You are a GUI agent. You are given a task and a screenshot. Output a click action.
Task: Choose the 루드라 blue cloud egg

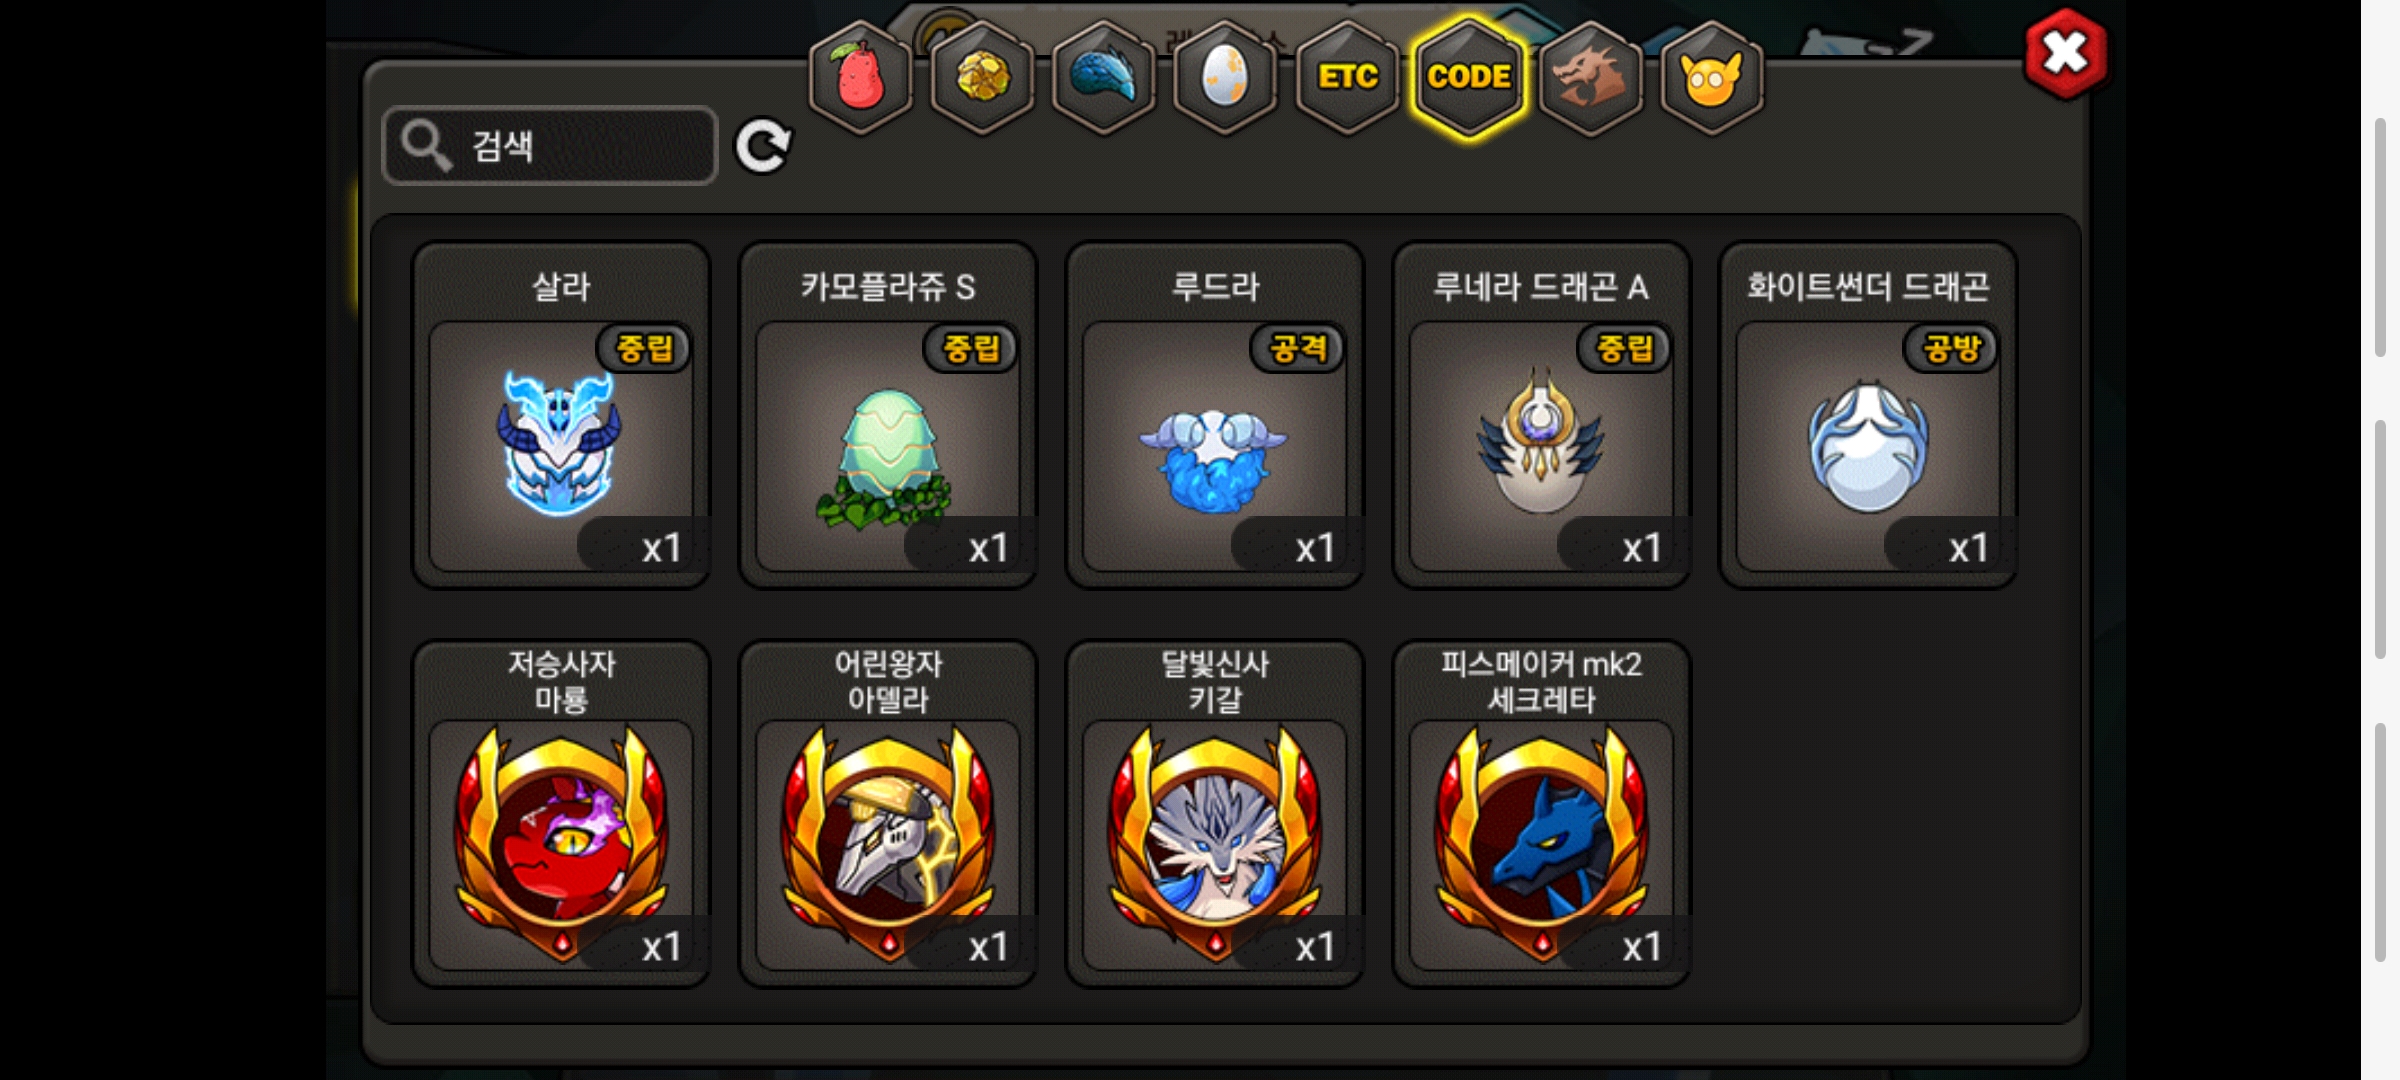pos(1215,415)
